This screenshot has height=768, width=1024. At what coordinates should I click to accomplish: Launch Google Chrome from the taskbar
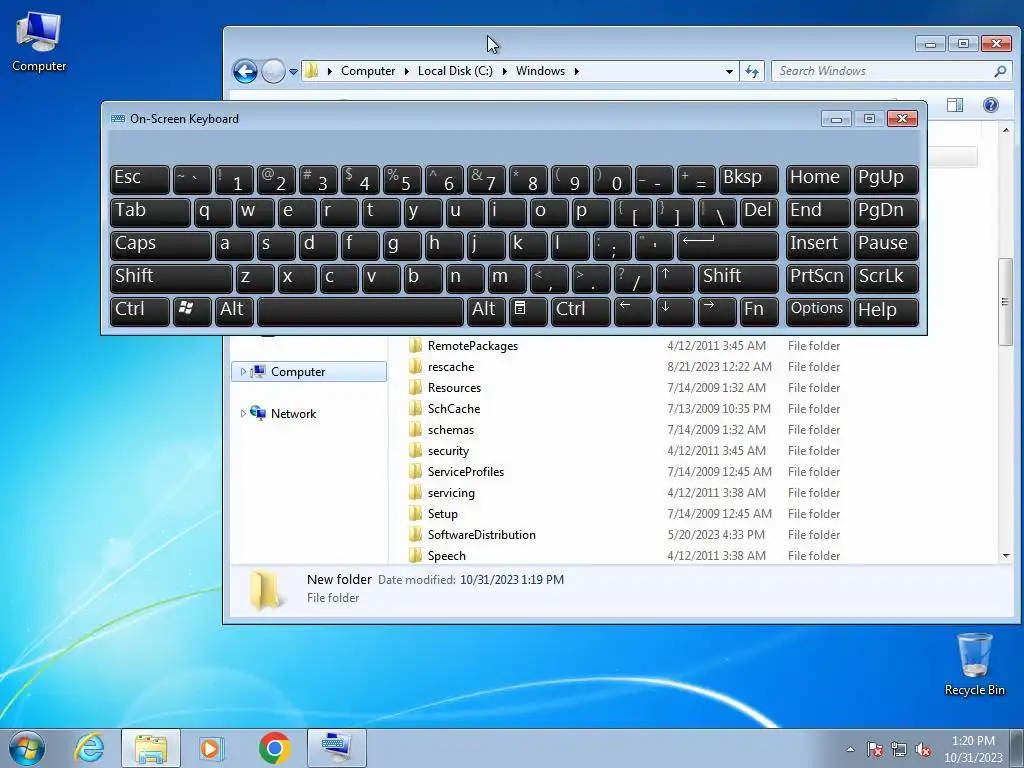(274, 748)
